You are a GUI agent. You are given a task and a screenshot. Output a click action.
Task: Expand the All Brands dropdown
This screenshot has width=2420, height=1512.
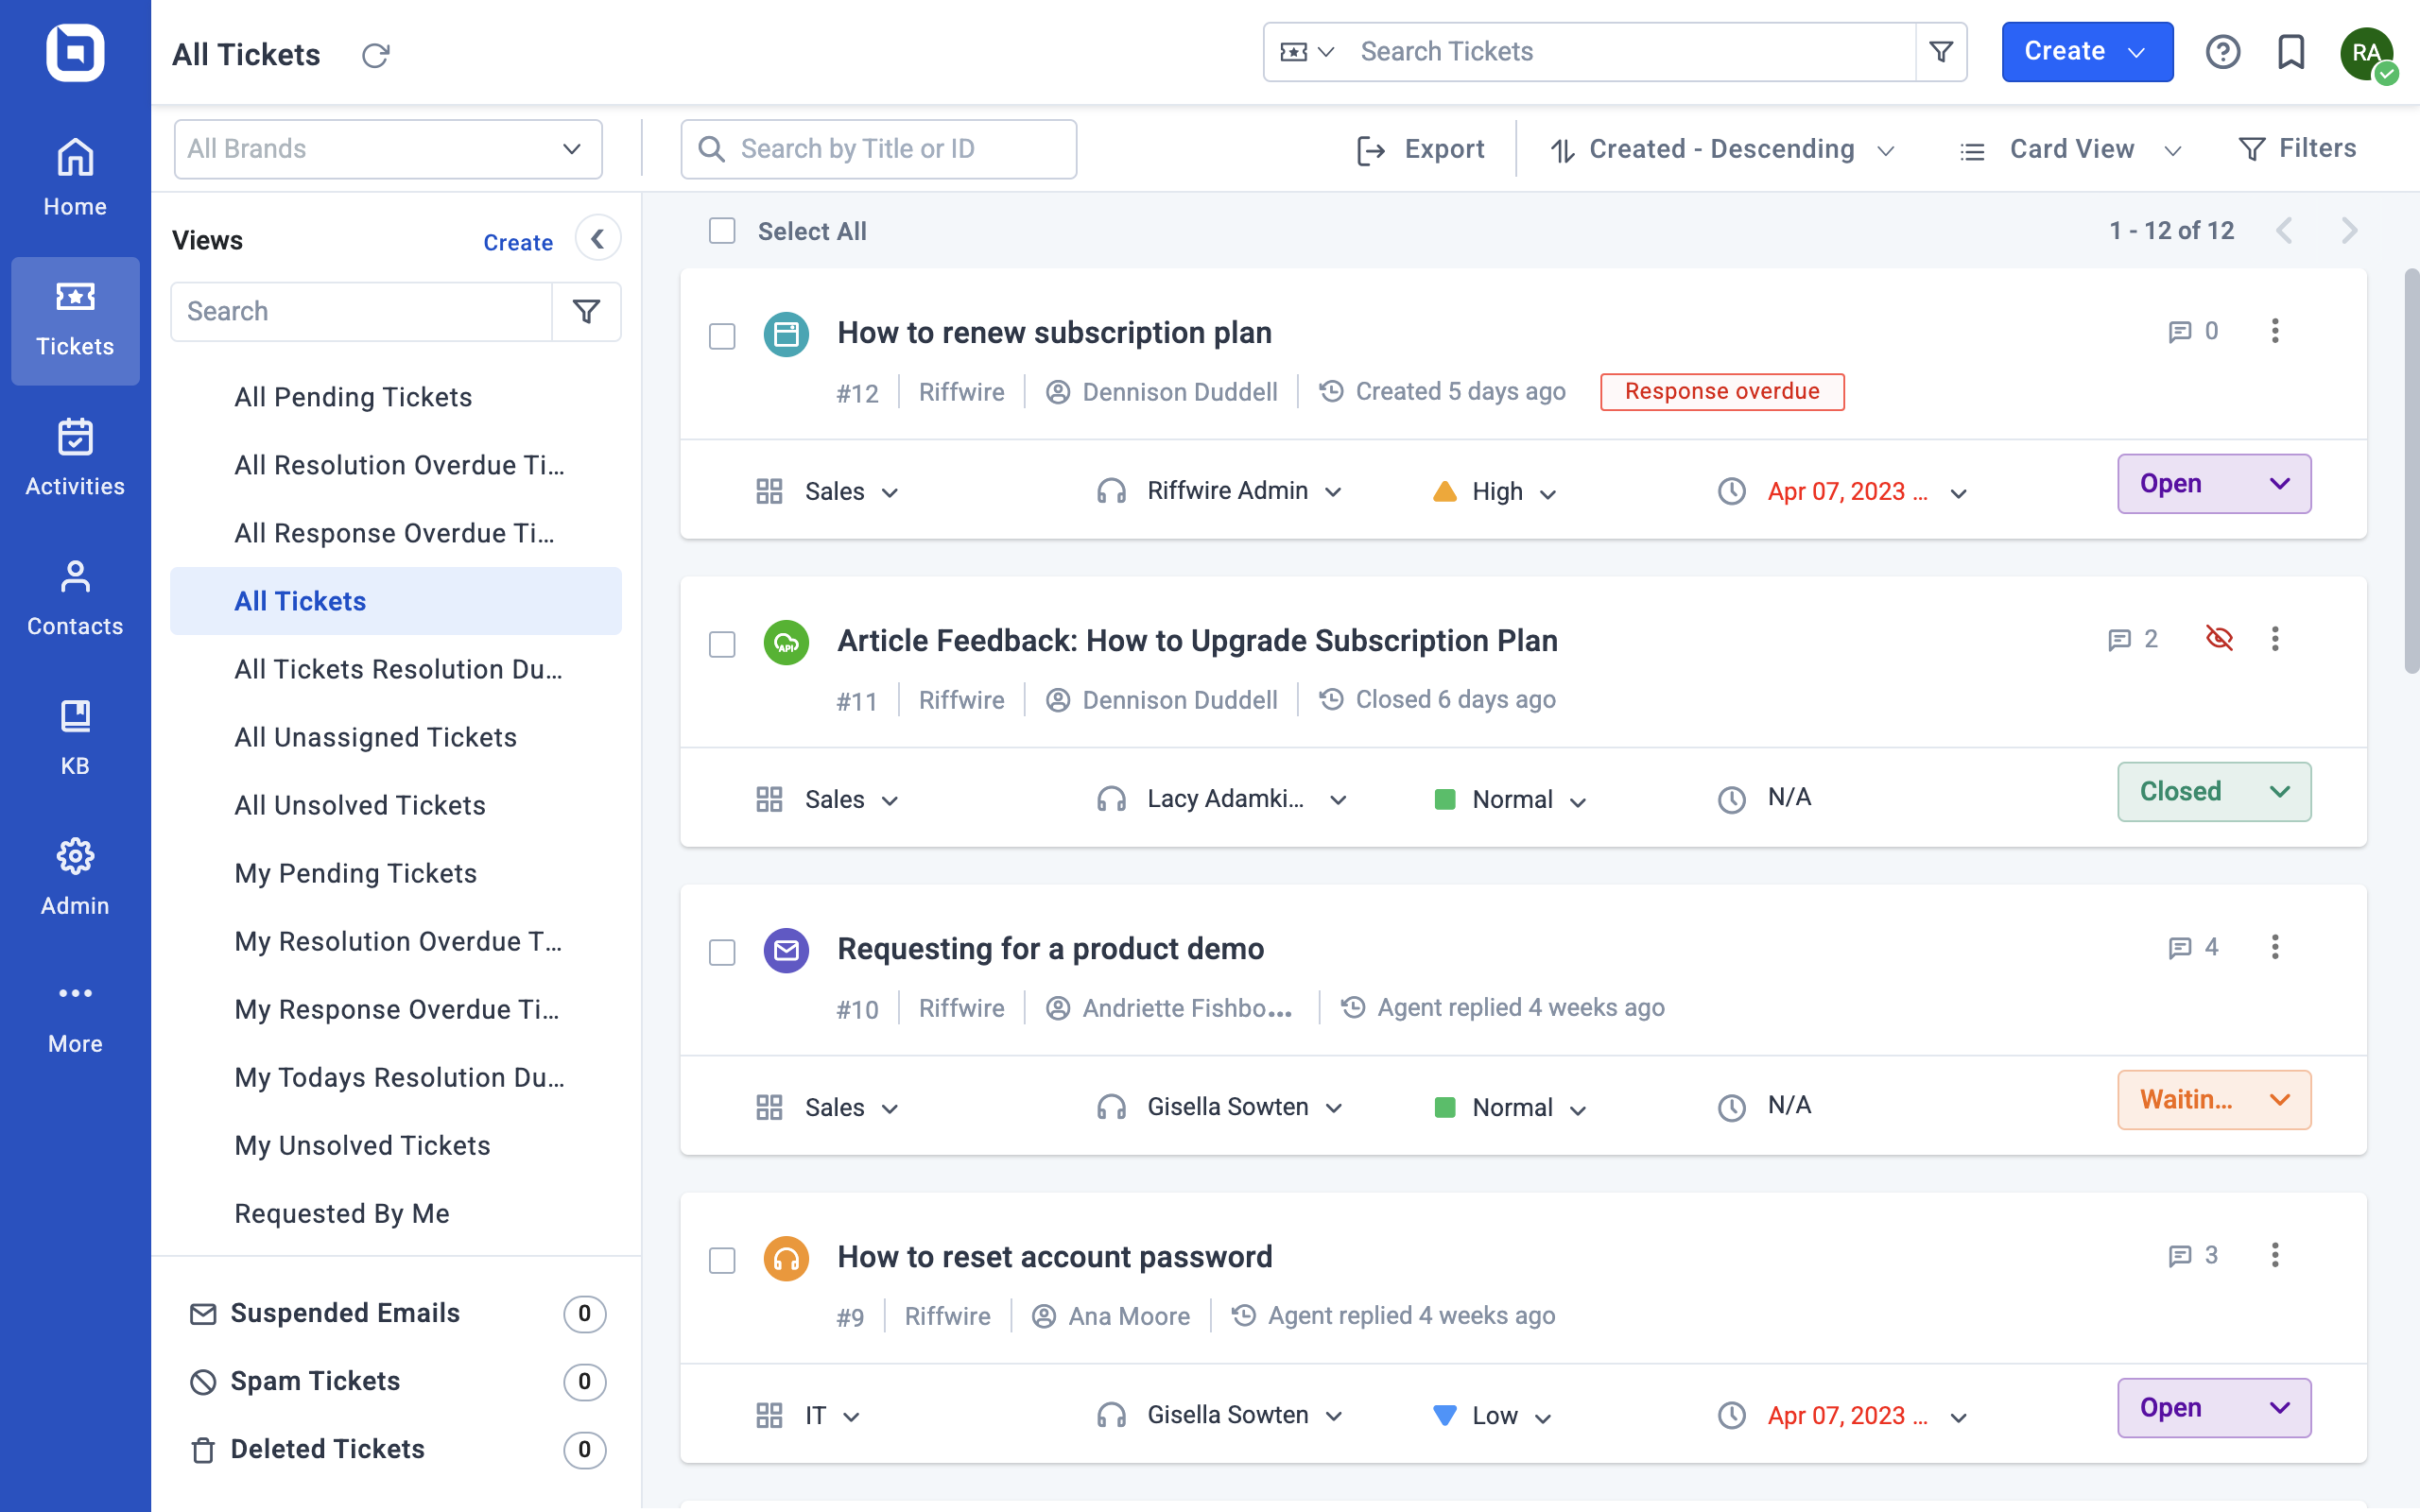(387, 148)
